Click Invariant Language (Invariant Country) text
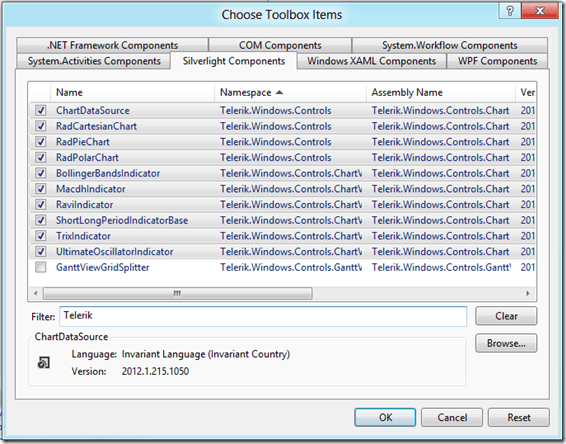This screenshot has height=444, width=566. coord(206,354)
